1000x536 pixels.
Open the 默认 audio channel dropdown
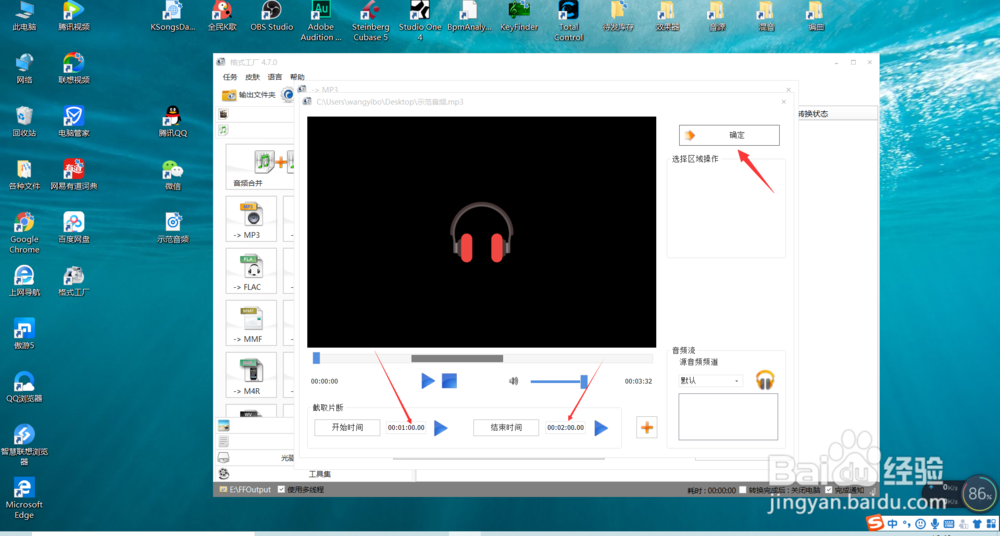[x=710, y=381]
